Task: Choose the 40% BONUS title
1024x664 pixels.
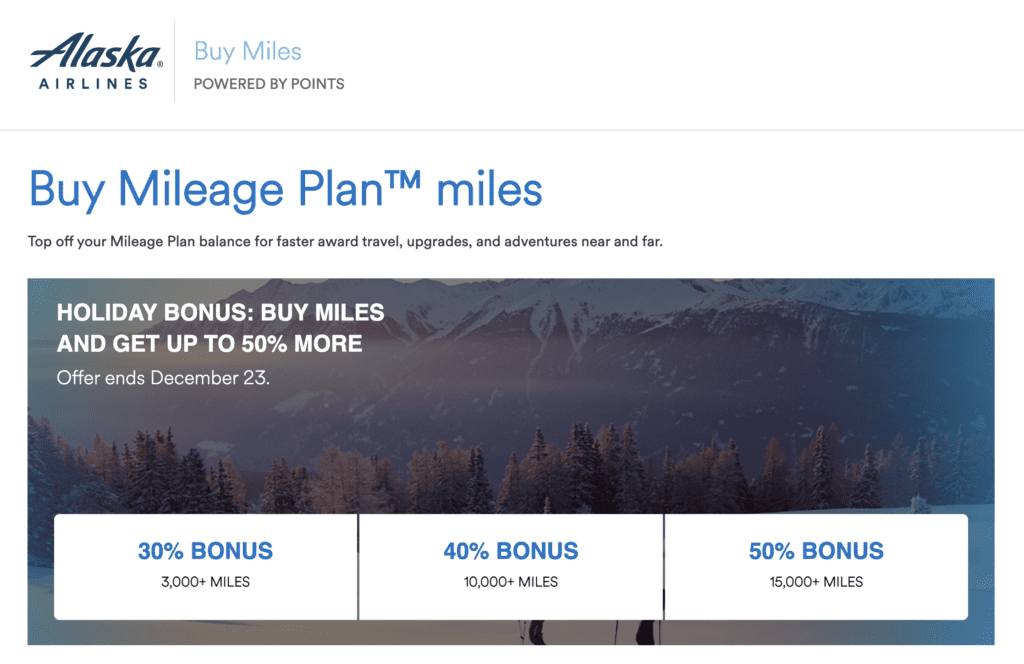Action: pos(510,550)
